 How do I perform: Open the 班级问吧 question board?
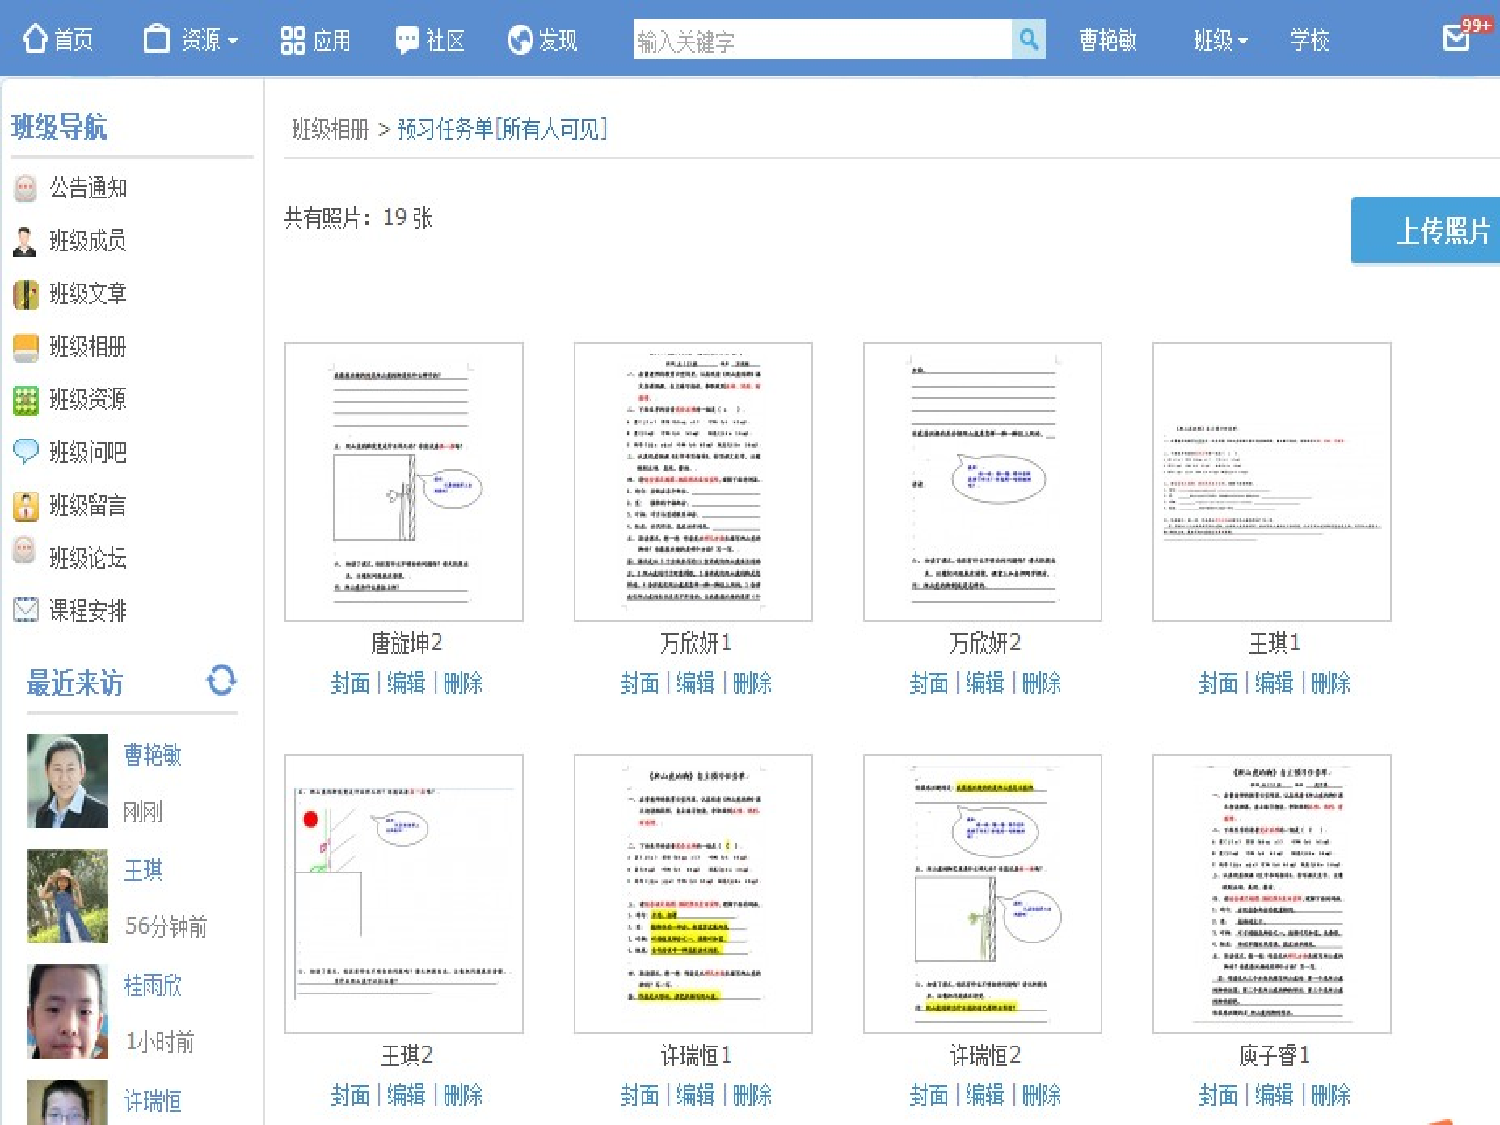tap(88, 452)
